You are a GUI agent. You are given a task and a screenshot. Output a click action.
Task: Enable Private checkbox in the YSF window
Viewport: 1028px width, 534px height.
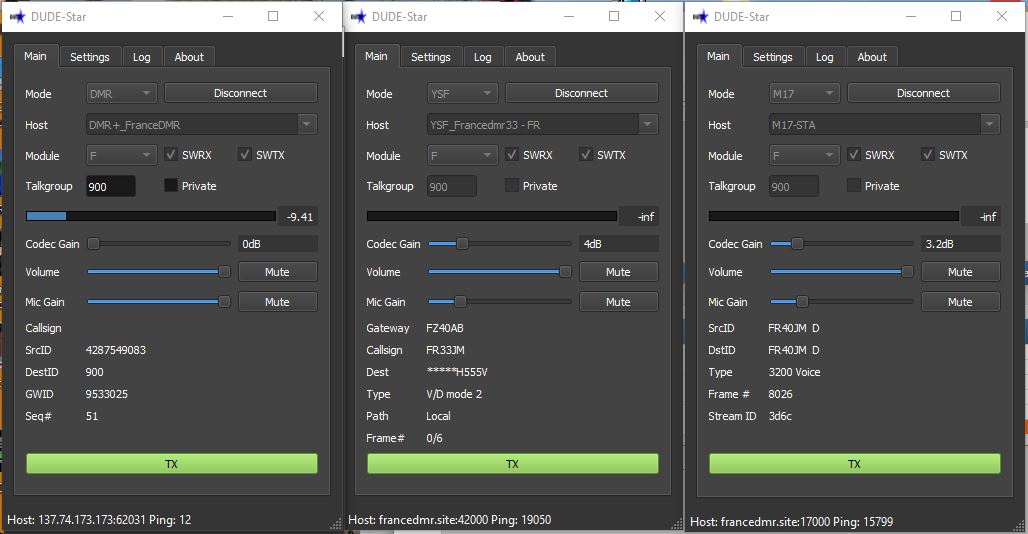tap(512, 185)
